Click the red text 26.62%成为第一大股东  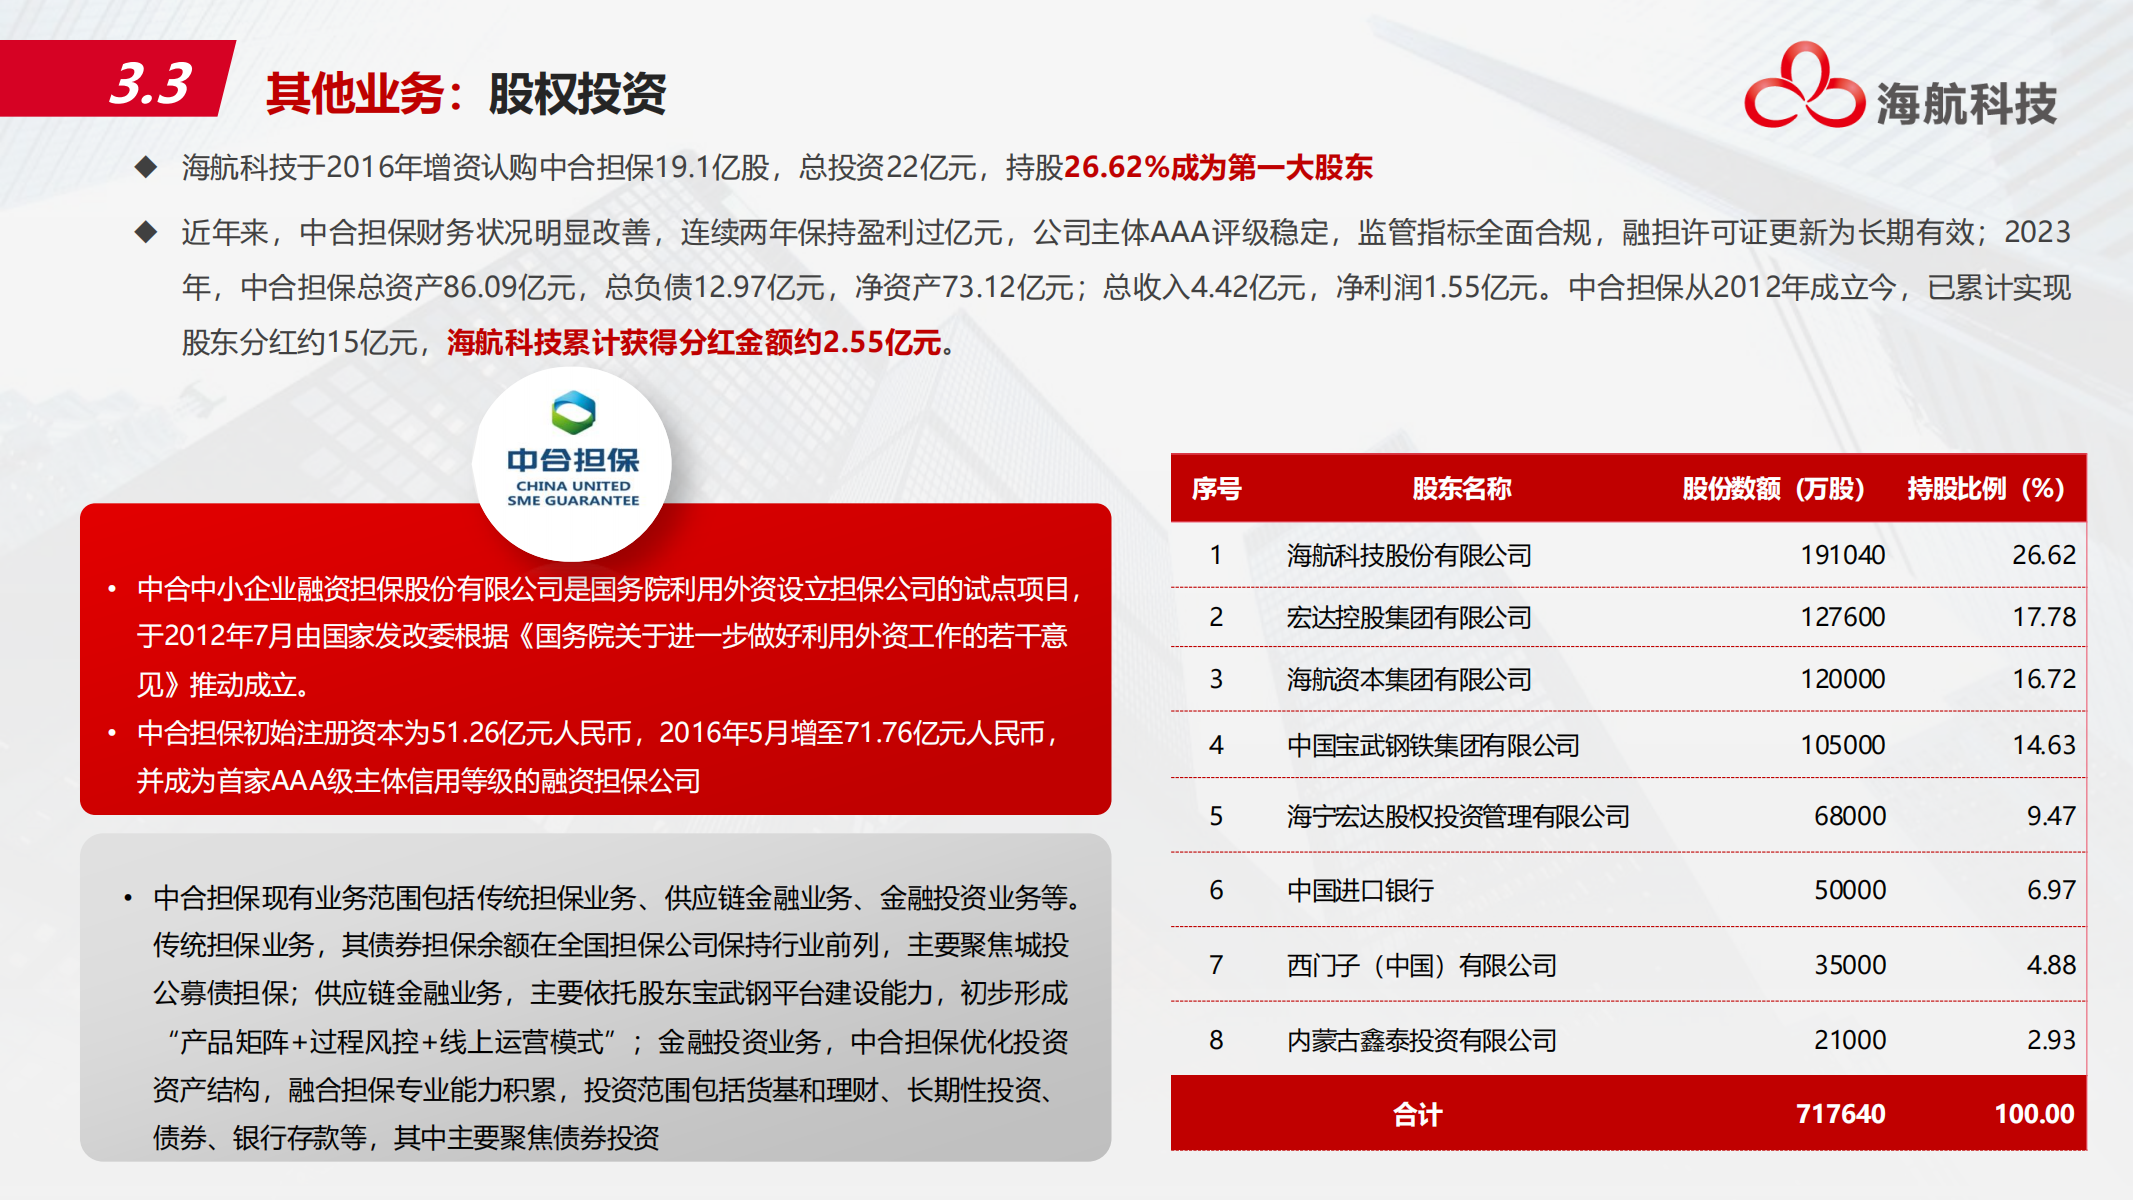coord(1218,167)
